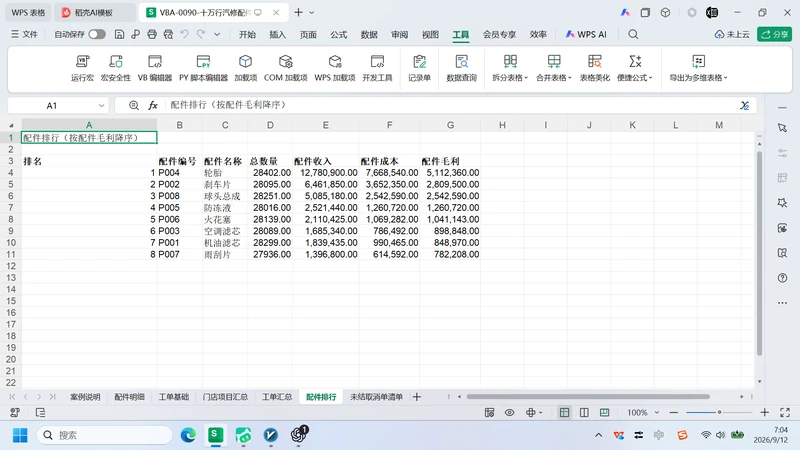Viewport: 800px width, 450px height.
Task: Open the 门店项目汇总 sheet tab
Action: (225, 396)
